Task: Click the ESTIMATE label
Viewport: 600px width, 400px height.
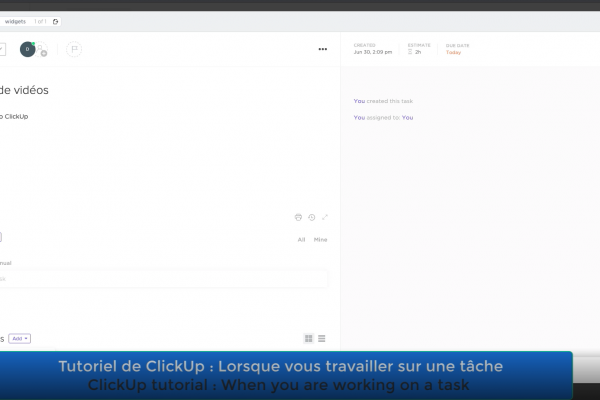Action: click(419, 45)
